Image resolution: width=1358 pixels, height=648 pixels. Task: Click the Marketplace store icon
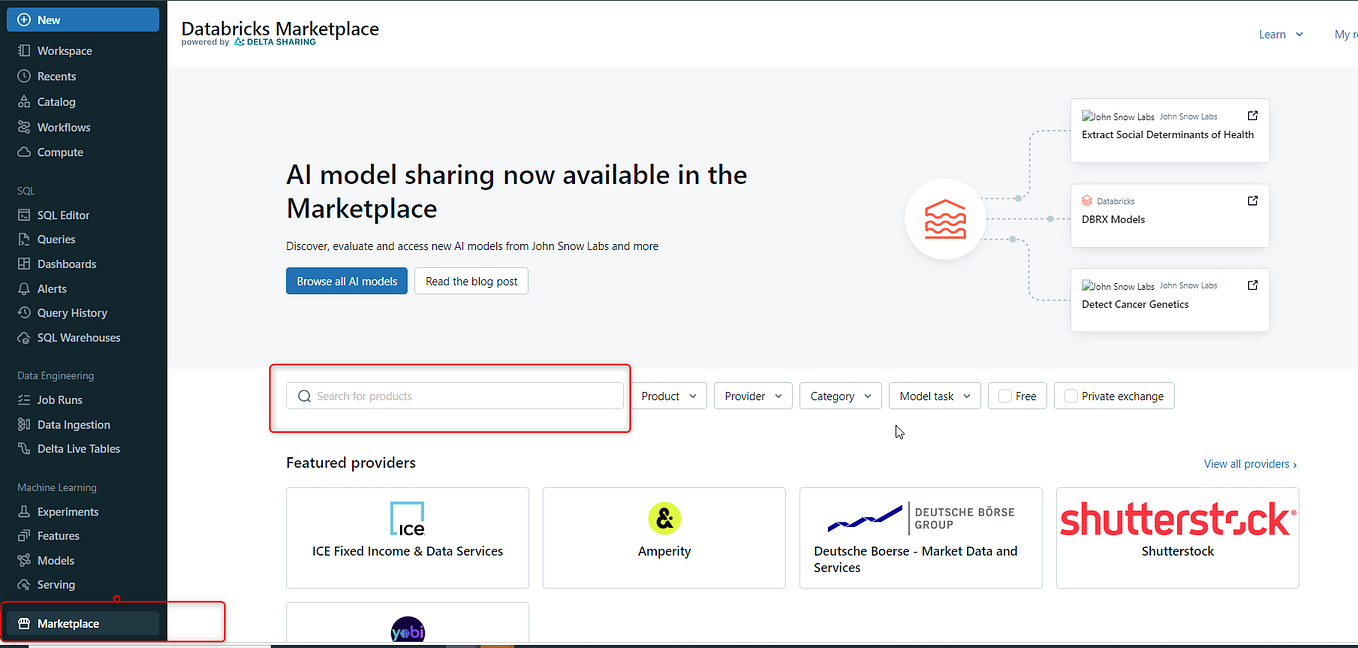tap(24, 624)
